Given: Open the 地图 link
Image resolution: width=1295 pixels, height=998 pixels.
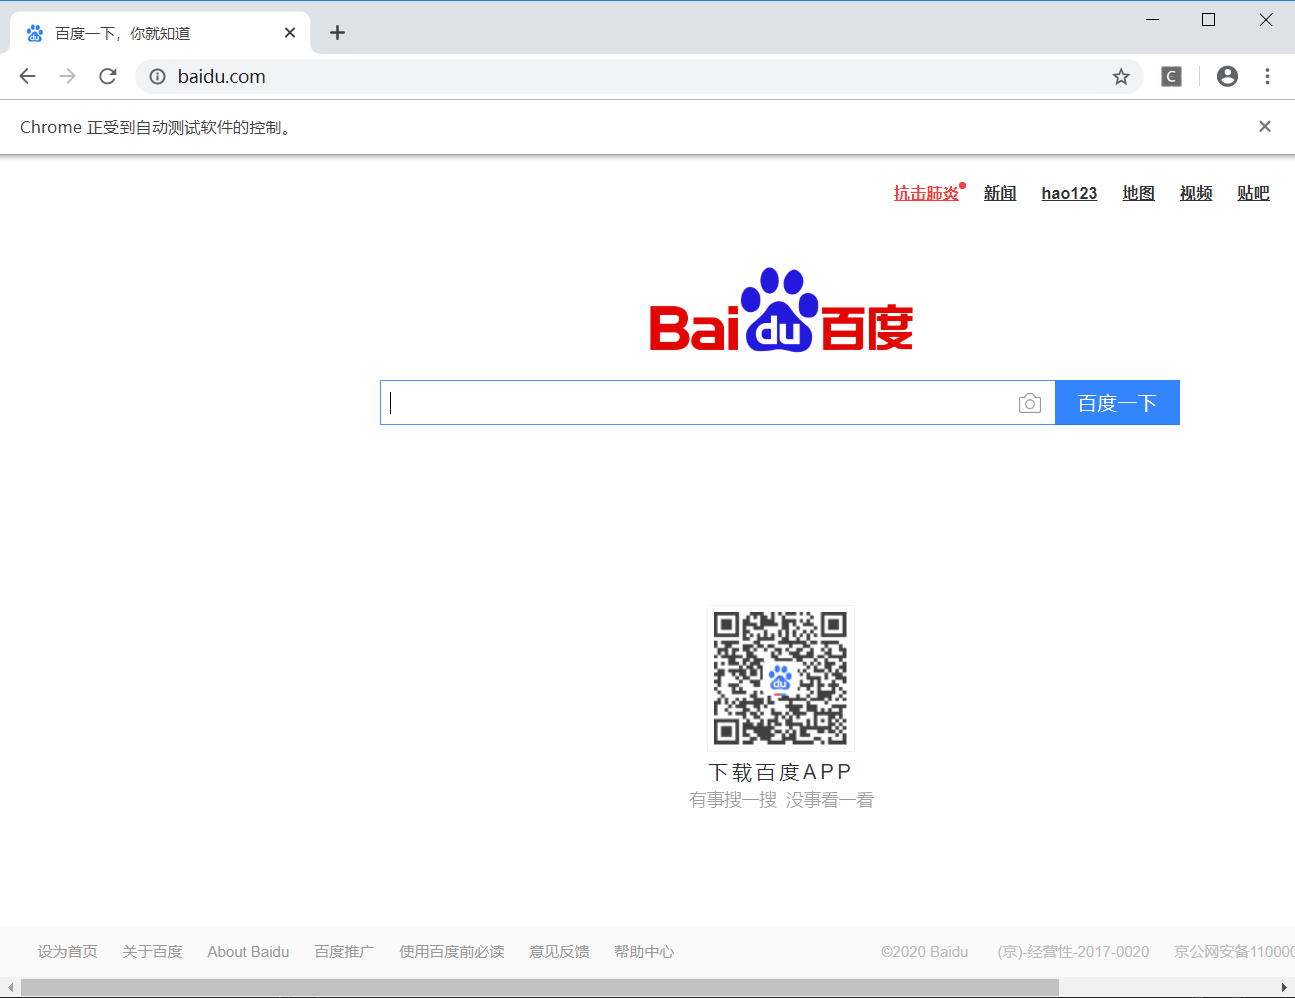Looking at the screenshot, I should click(1138, 193).
